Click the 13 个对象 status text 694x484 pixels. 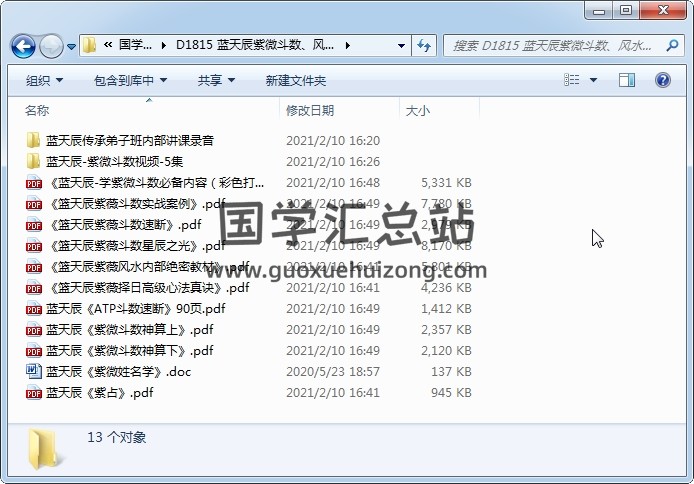tap(116, 437)
